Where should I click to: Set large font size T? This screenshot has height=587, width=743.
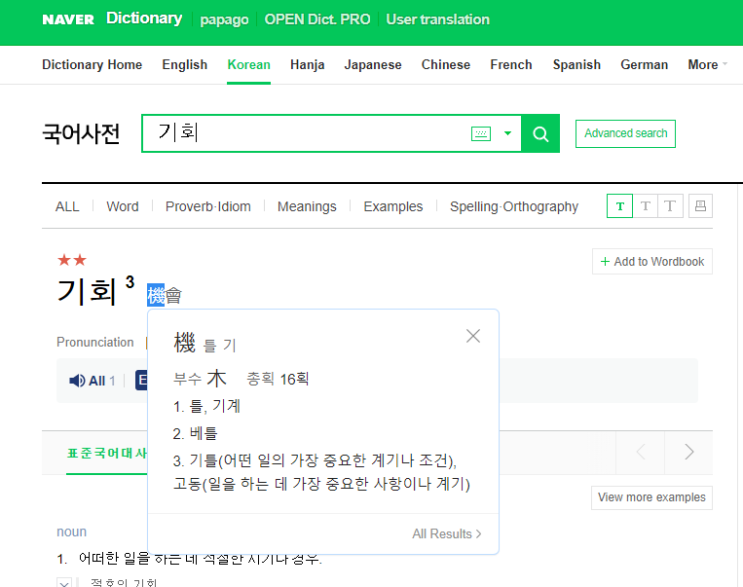(x=670, y=206)
